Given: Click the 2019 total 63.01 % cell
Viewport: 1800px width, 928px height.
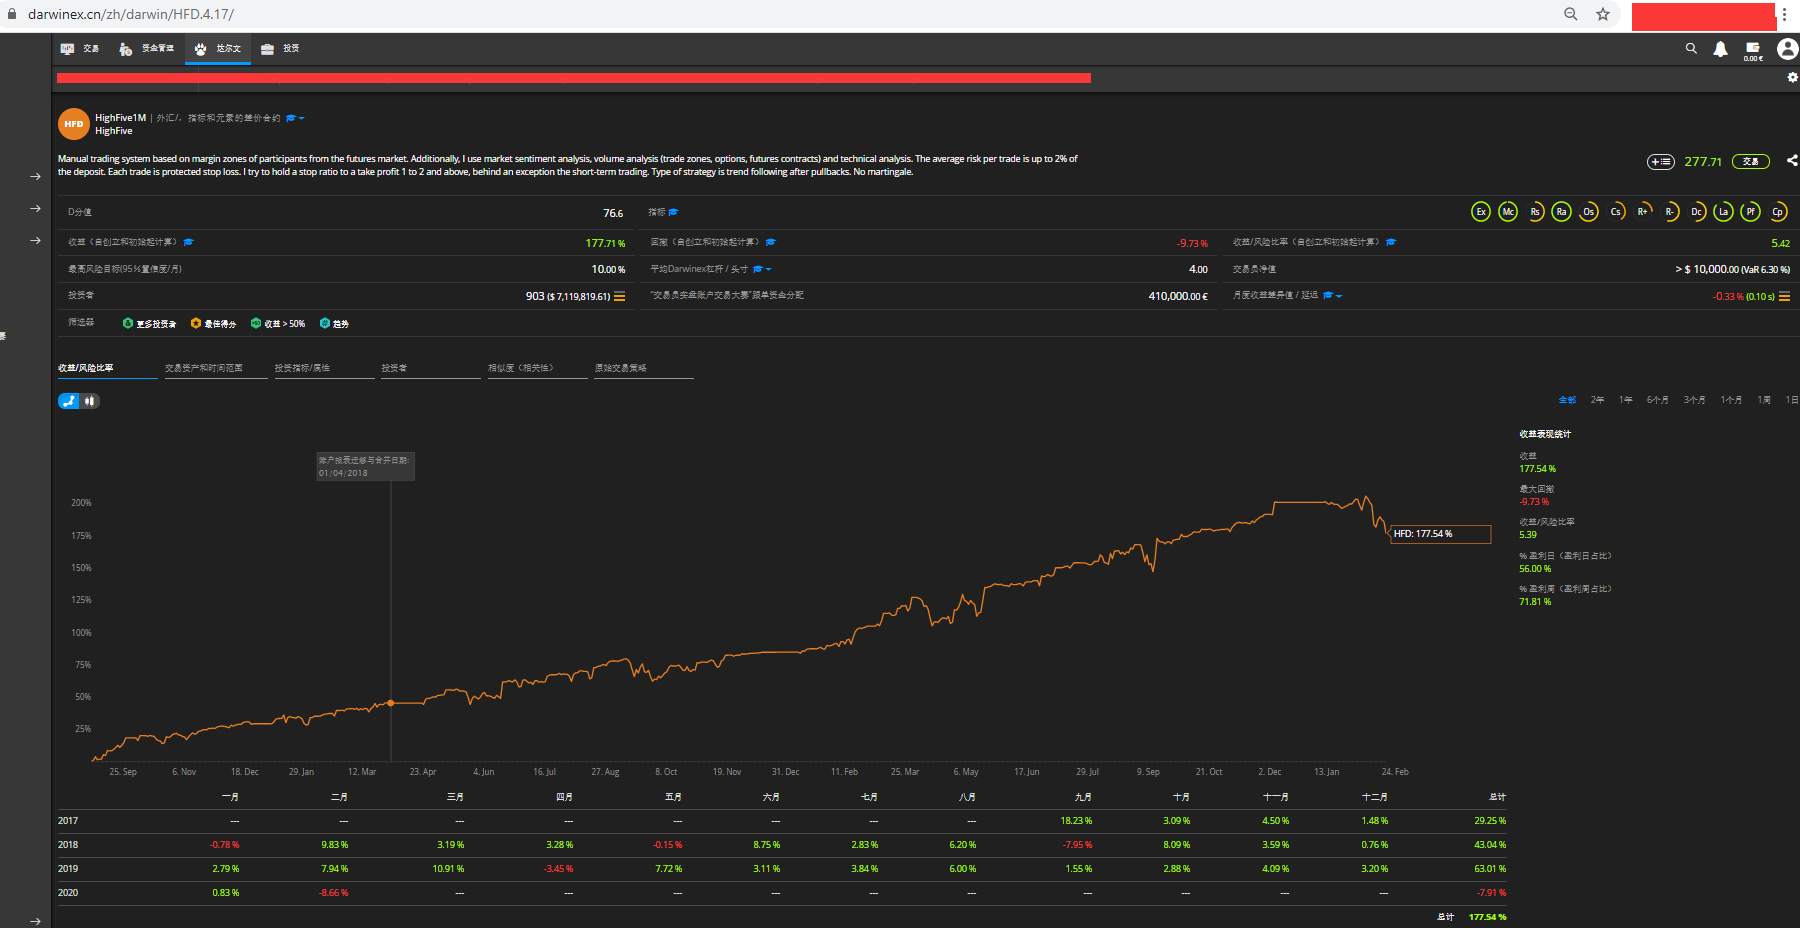Looking at the screenshot, I should [x=1490, y=869].
